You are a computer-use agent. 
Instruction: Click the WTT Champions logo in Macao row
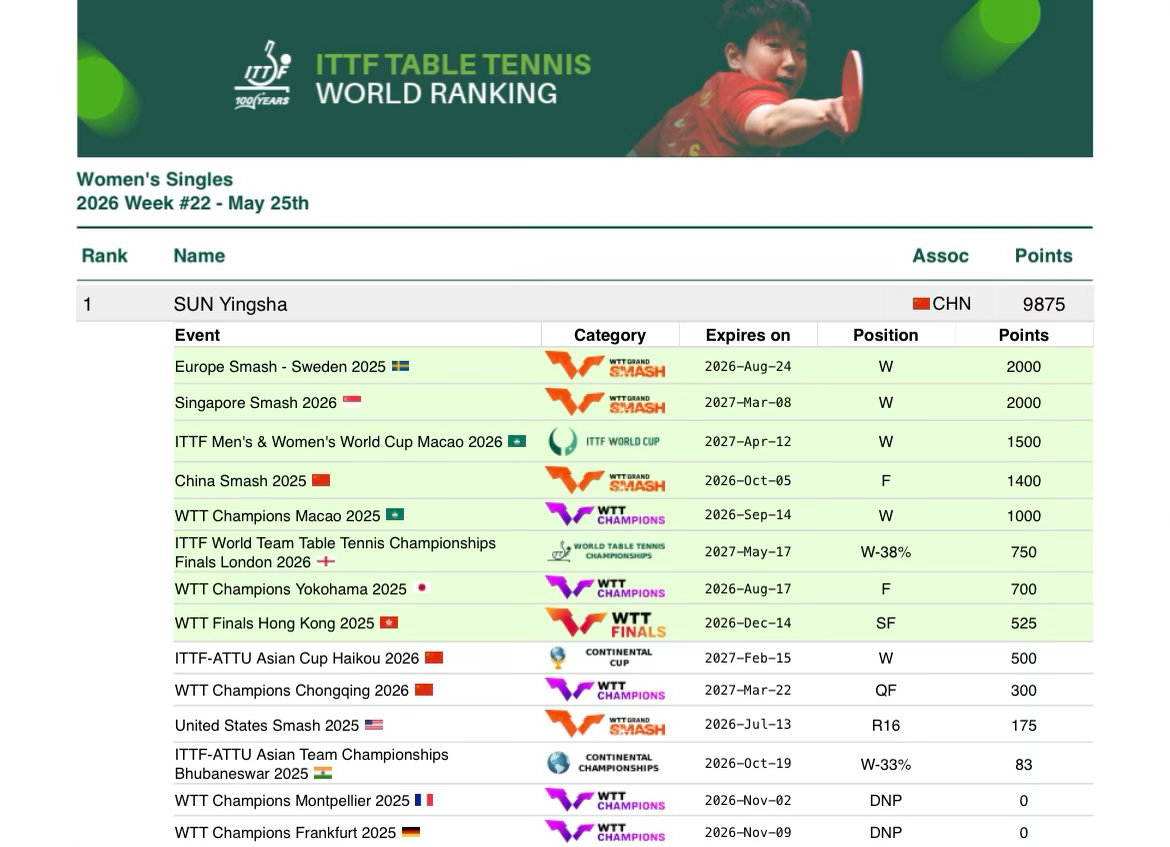605,515
